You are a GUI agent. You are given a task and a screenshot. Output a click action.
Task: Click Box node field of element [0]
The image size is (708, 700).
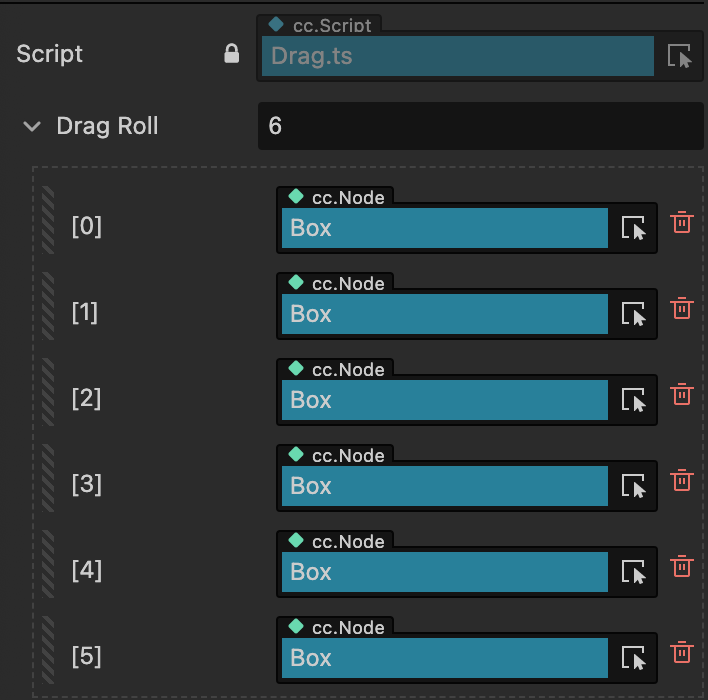coord(444,228)
